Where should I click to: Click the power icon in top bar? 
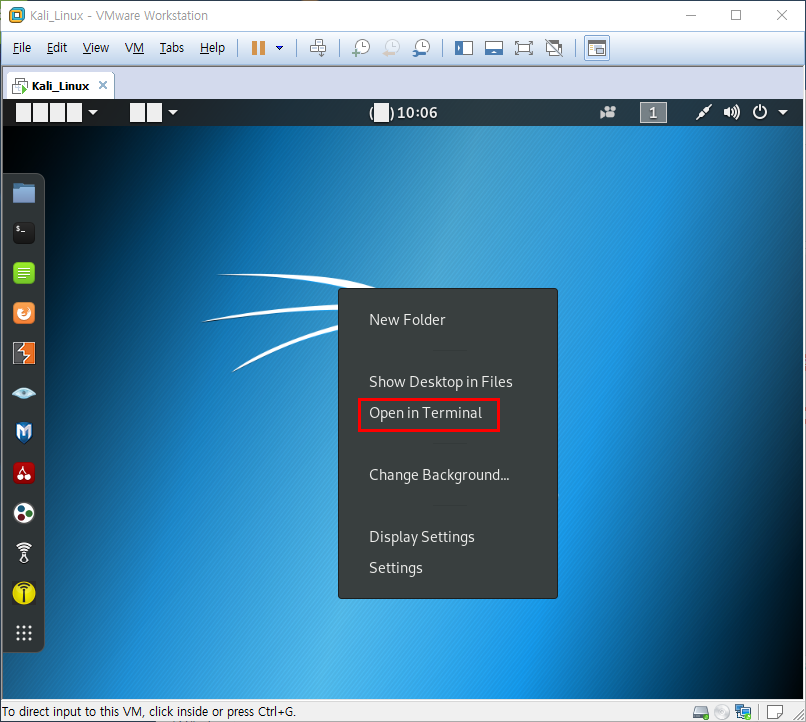pos(760,113)
